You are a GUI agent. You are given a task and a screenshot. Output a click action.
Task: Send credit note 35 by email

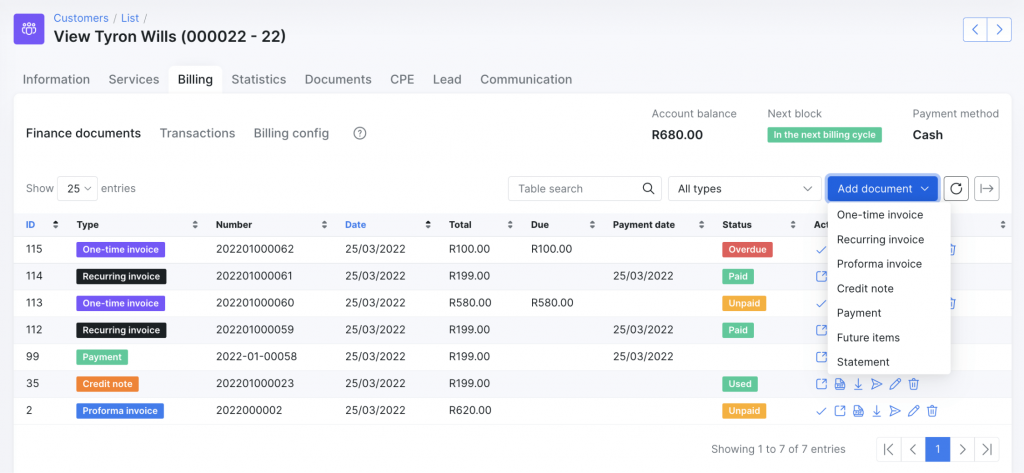[876, 383]
